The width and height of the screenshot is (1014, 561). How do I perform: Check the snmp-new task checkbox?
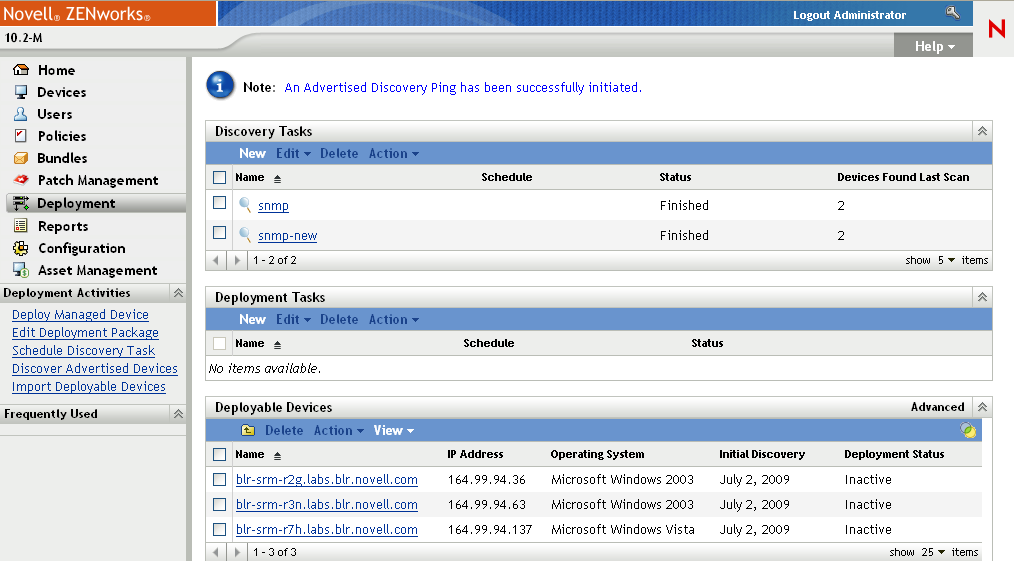pos(220,233)
